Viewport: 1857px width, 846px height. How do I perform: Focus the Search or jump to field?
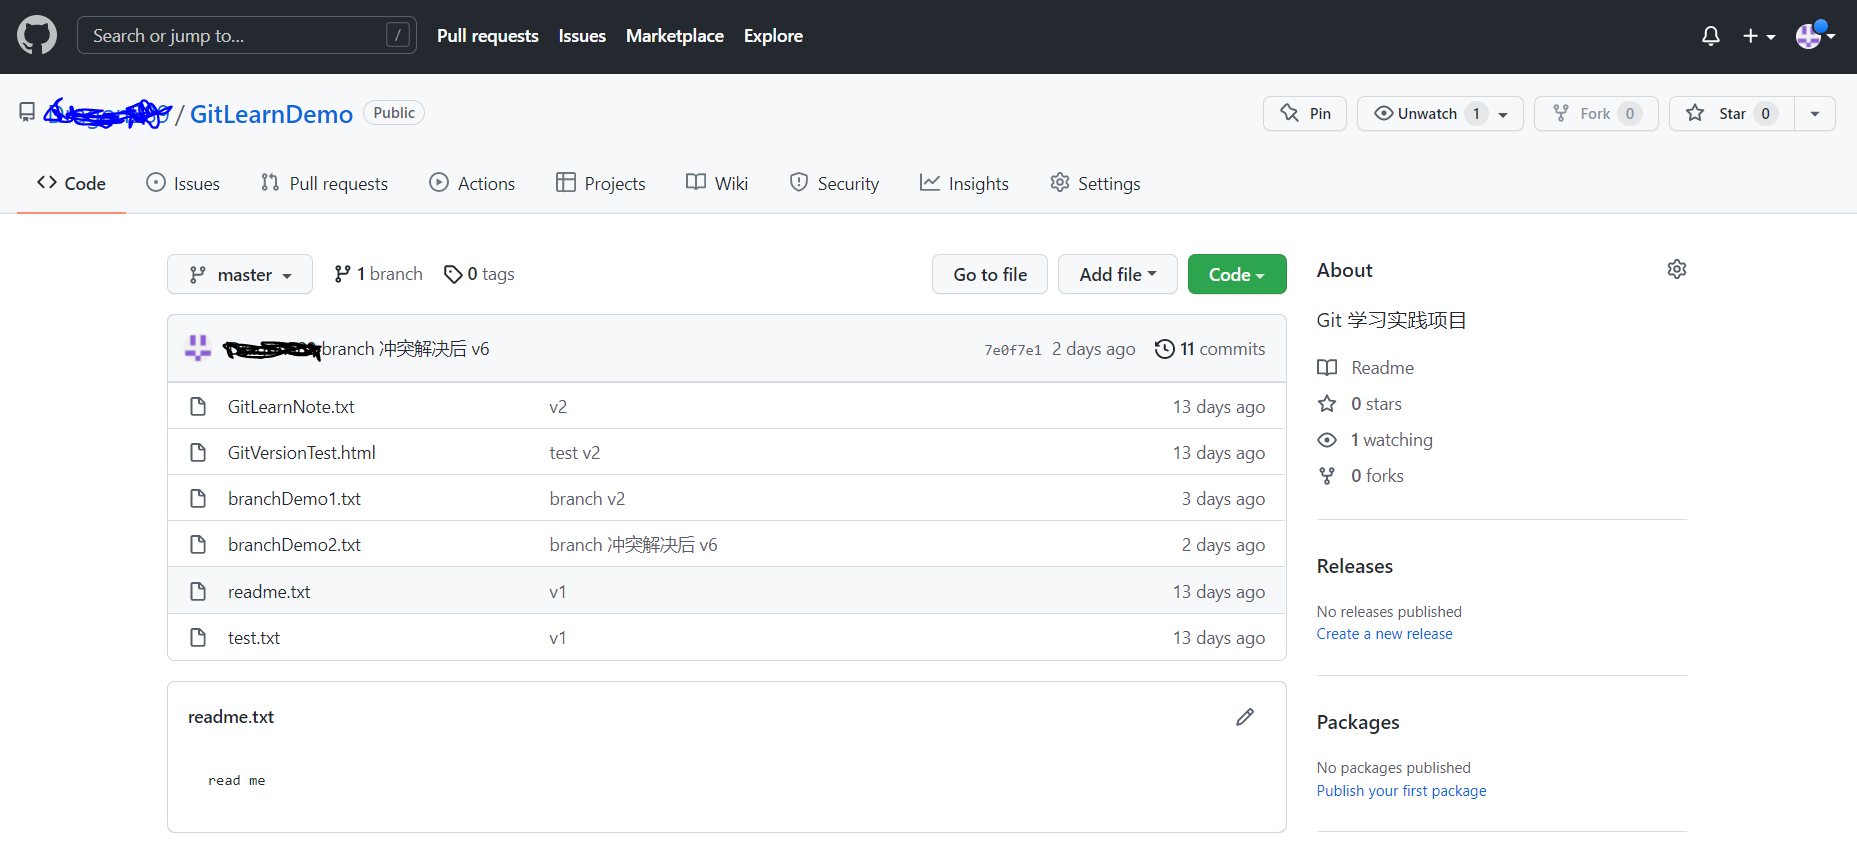247,36
